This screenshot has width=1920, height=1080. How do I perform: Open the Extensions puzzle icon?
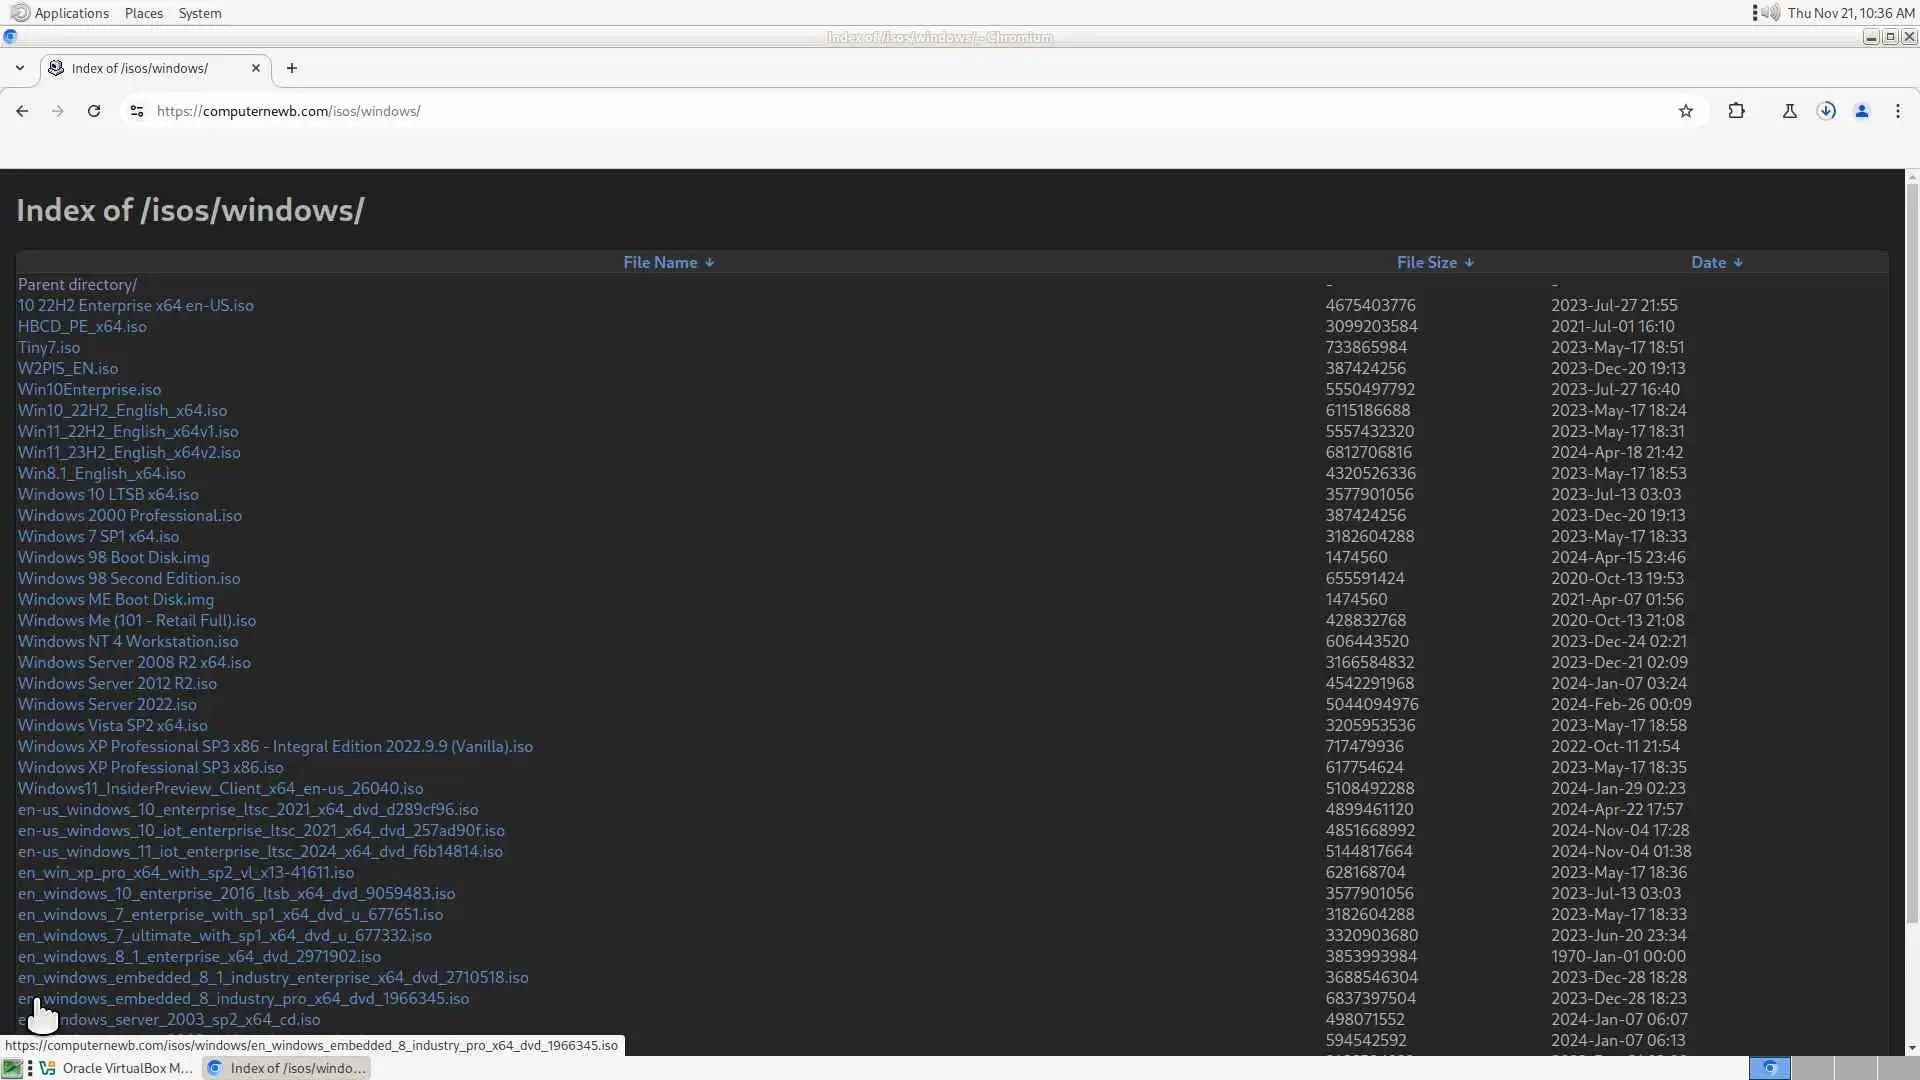coord(1737,111)
